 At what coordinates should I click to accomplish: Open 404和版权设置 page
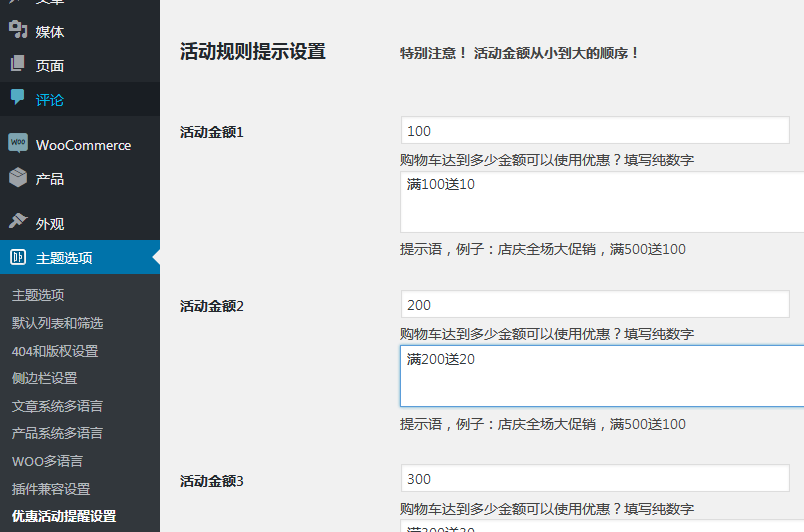point(55,351)
